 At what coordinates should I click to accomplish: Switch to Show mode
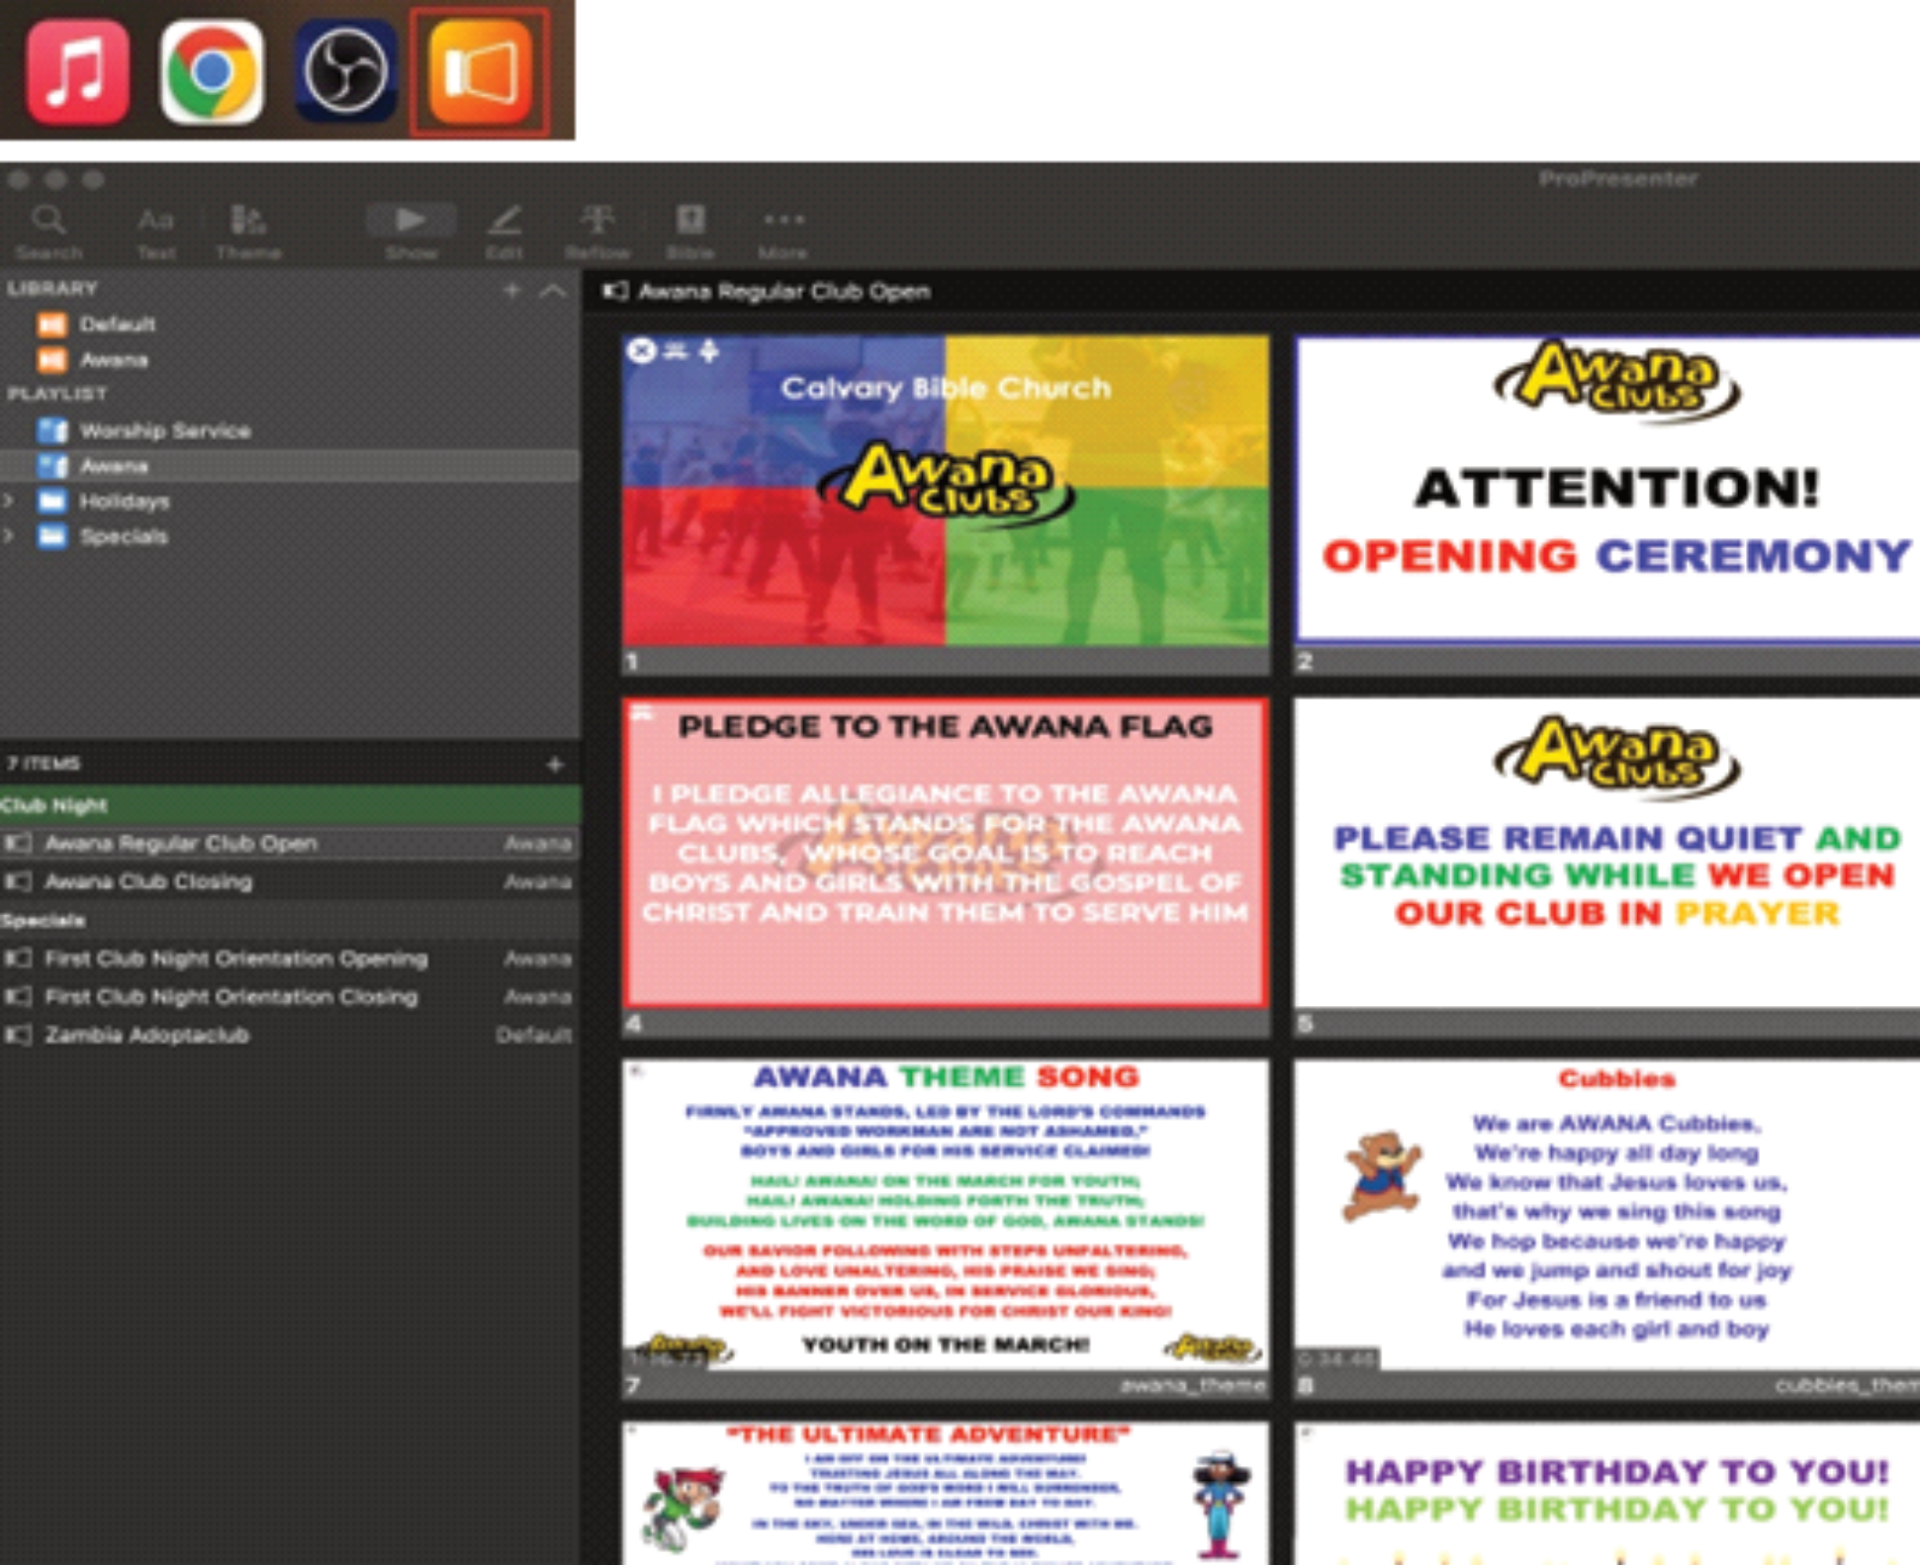tap(411, 232)
